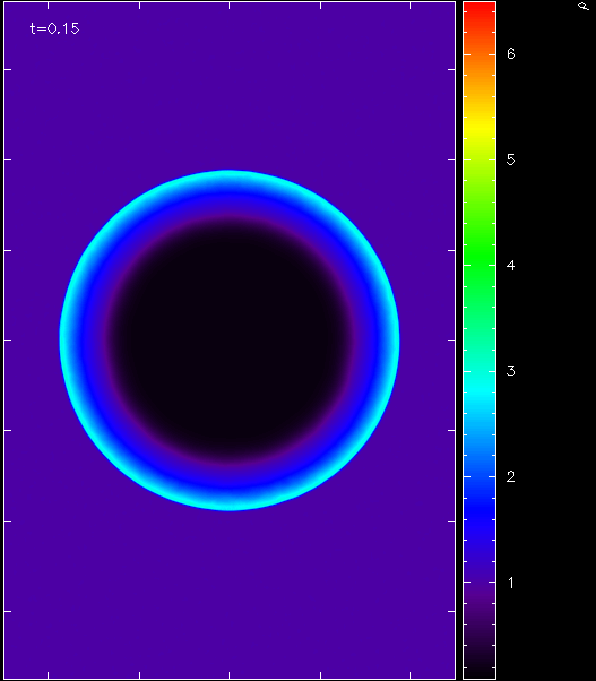Image resolution: width=596 pixels, height=681 pixels.
Task: Select the deep blue band of the colorbar
Action: [480, 519]
